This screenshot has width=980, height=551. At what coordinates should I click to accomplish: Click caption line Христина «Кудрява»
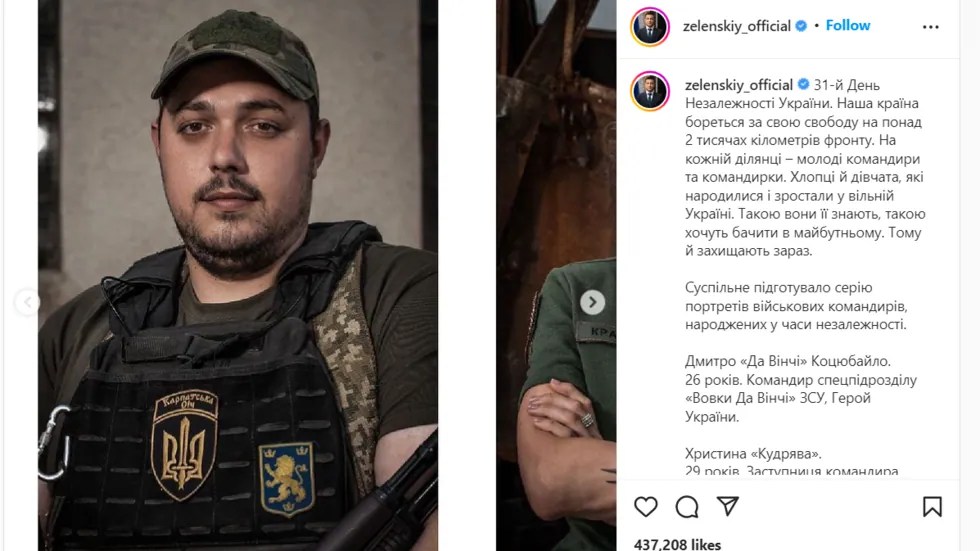coord(753,454)
